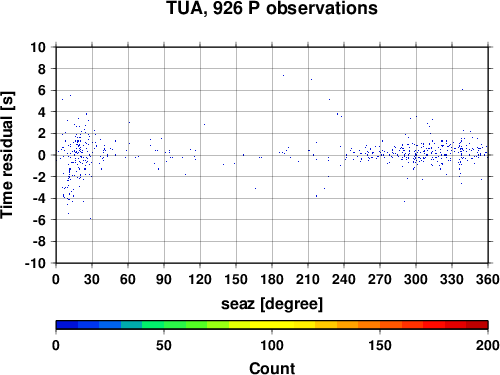Click the y-axis tick label 10

point(38,47)
